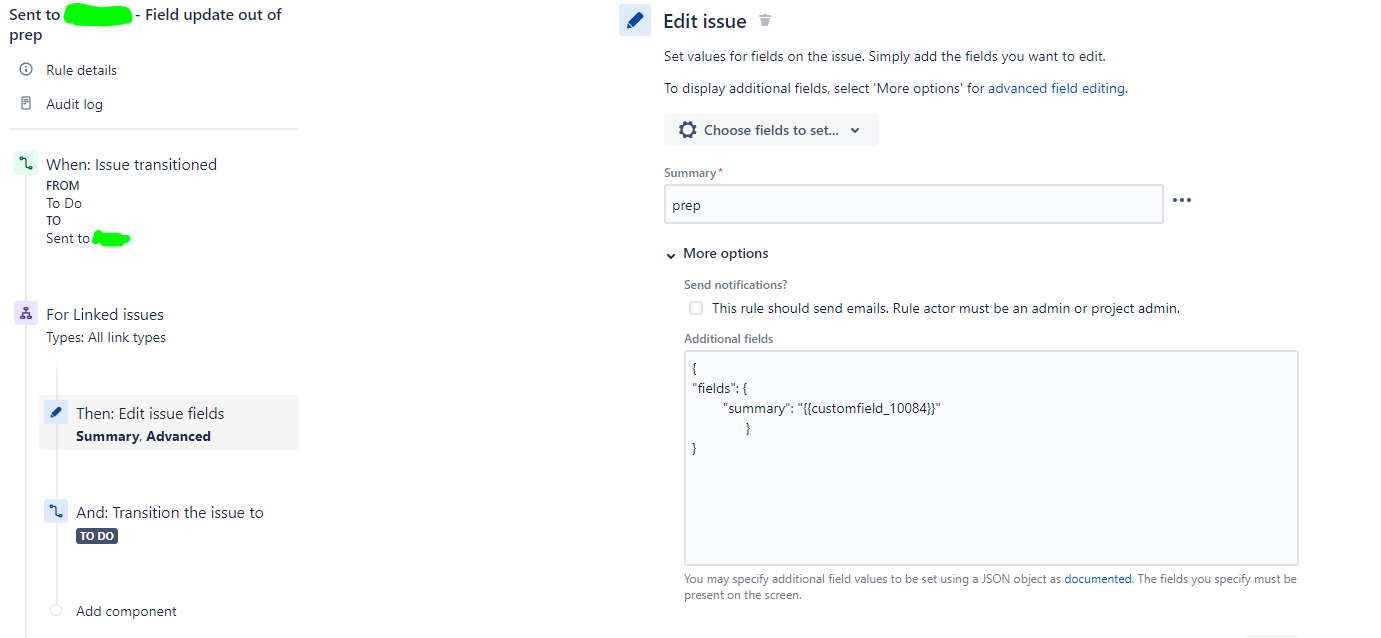This screenshot has width=1381, height=638.
Task: Collapse the More options section
Action: click(x=718, y=254)
